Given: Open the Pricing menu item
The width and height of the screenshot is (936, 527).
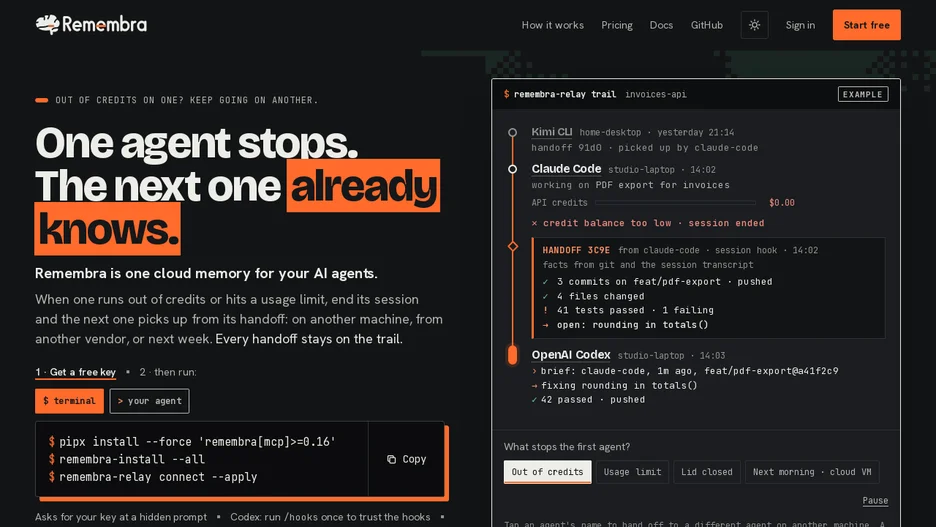Looking at the screenshot, I should coord(617,25).
